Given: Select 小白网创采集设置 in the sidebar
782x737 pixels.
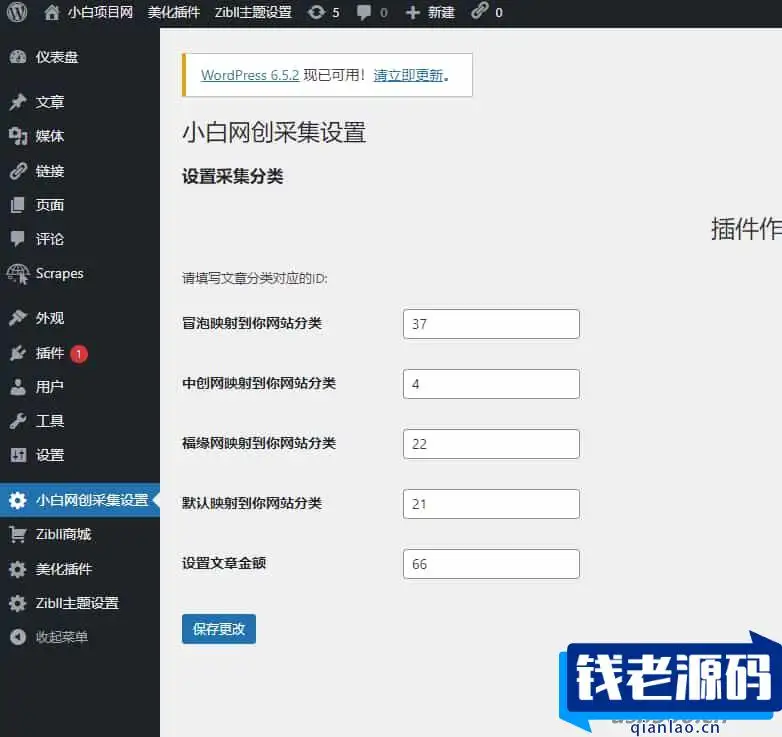Looking at the screenshot, I should pos(80,500).
